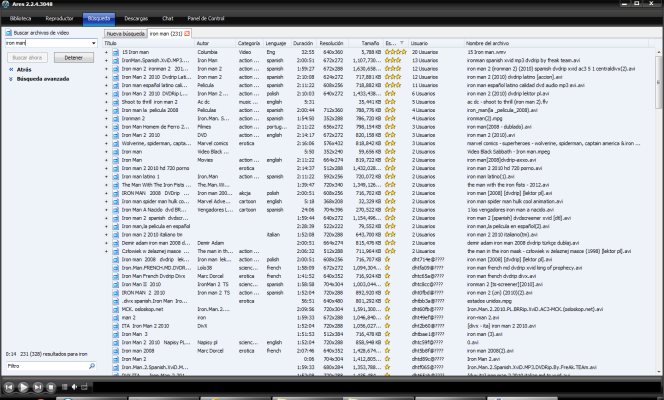Click the previous track button
The height and width of the screenshot is (400, 664).
(9, 387)
